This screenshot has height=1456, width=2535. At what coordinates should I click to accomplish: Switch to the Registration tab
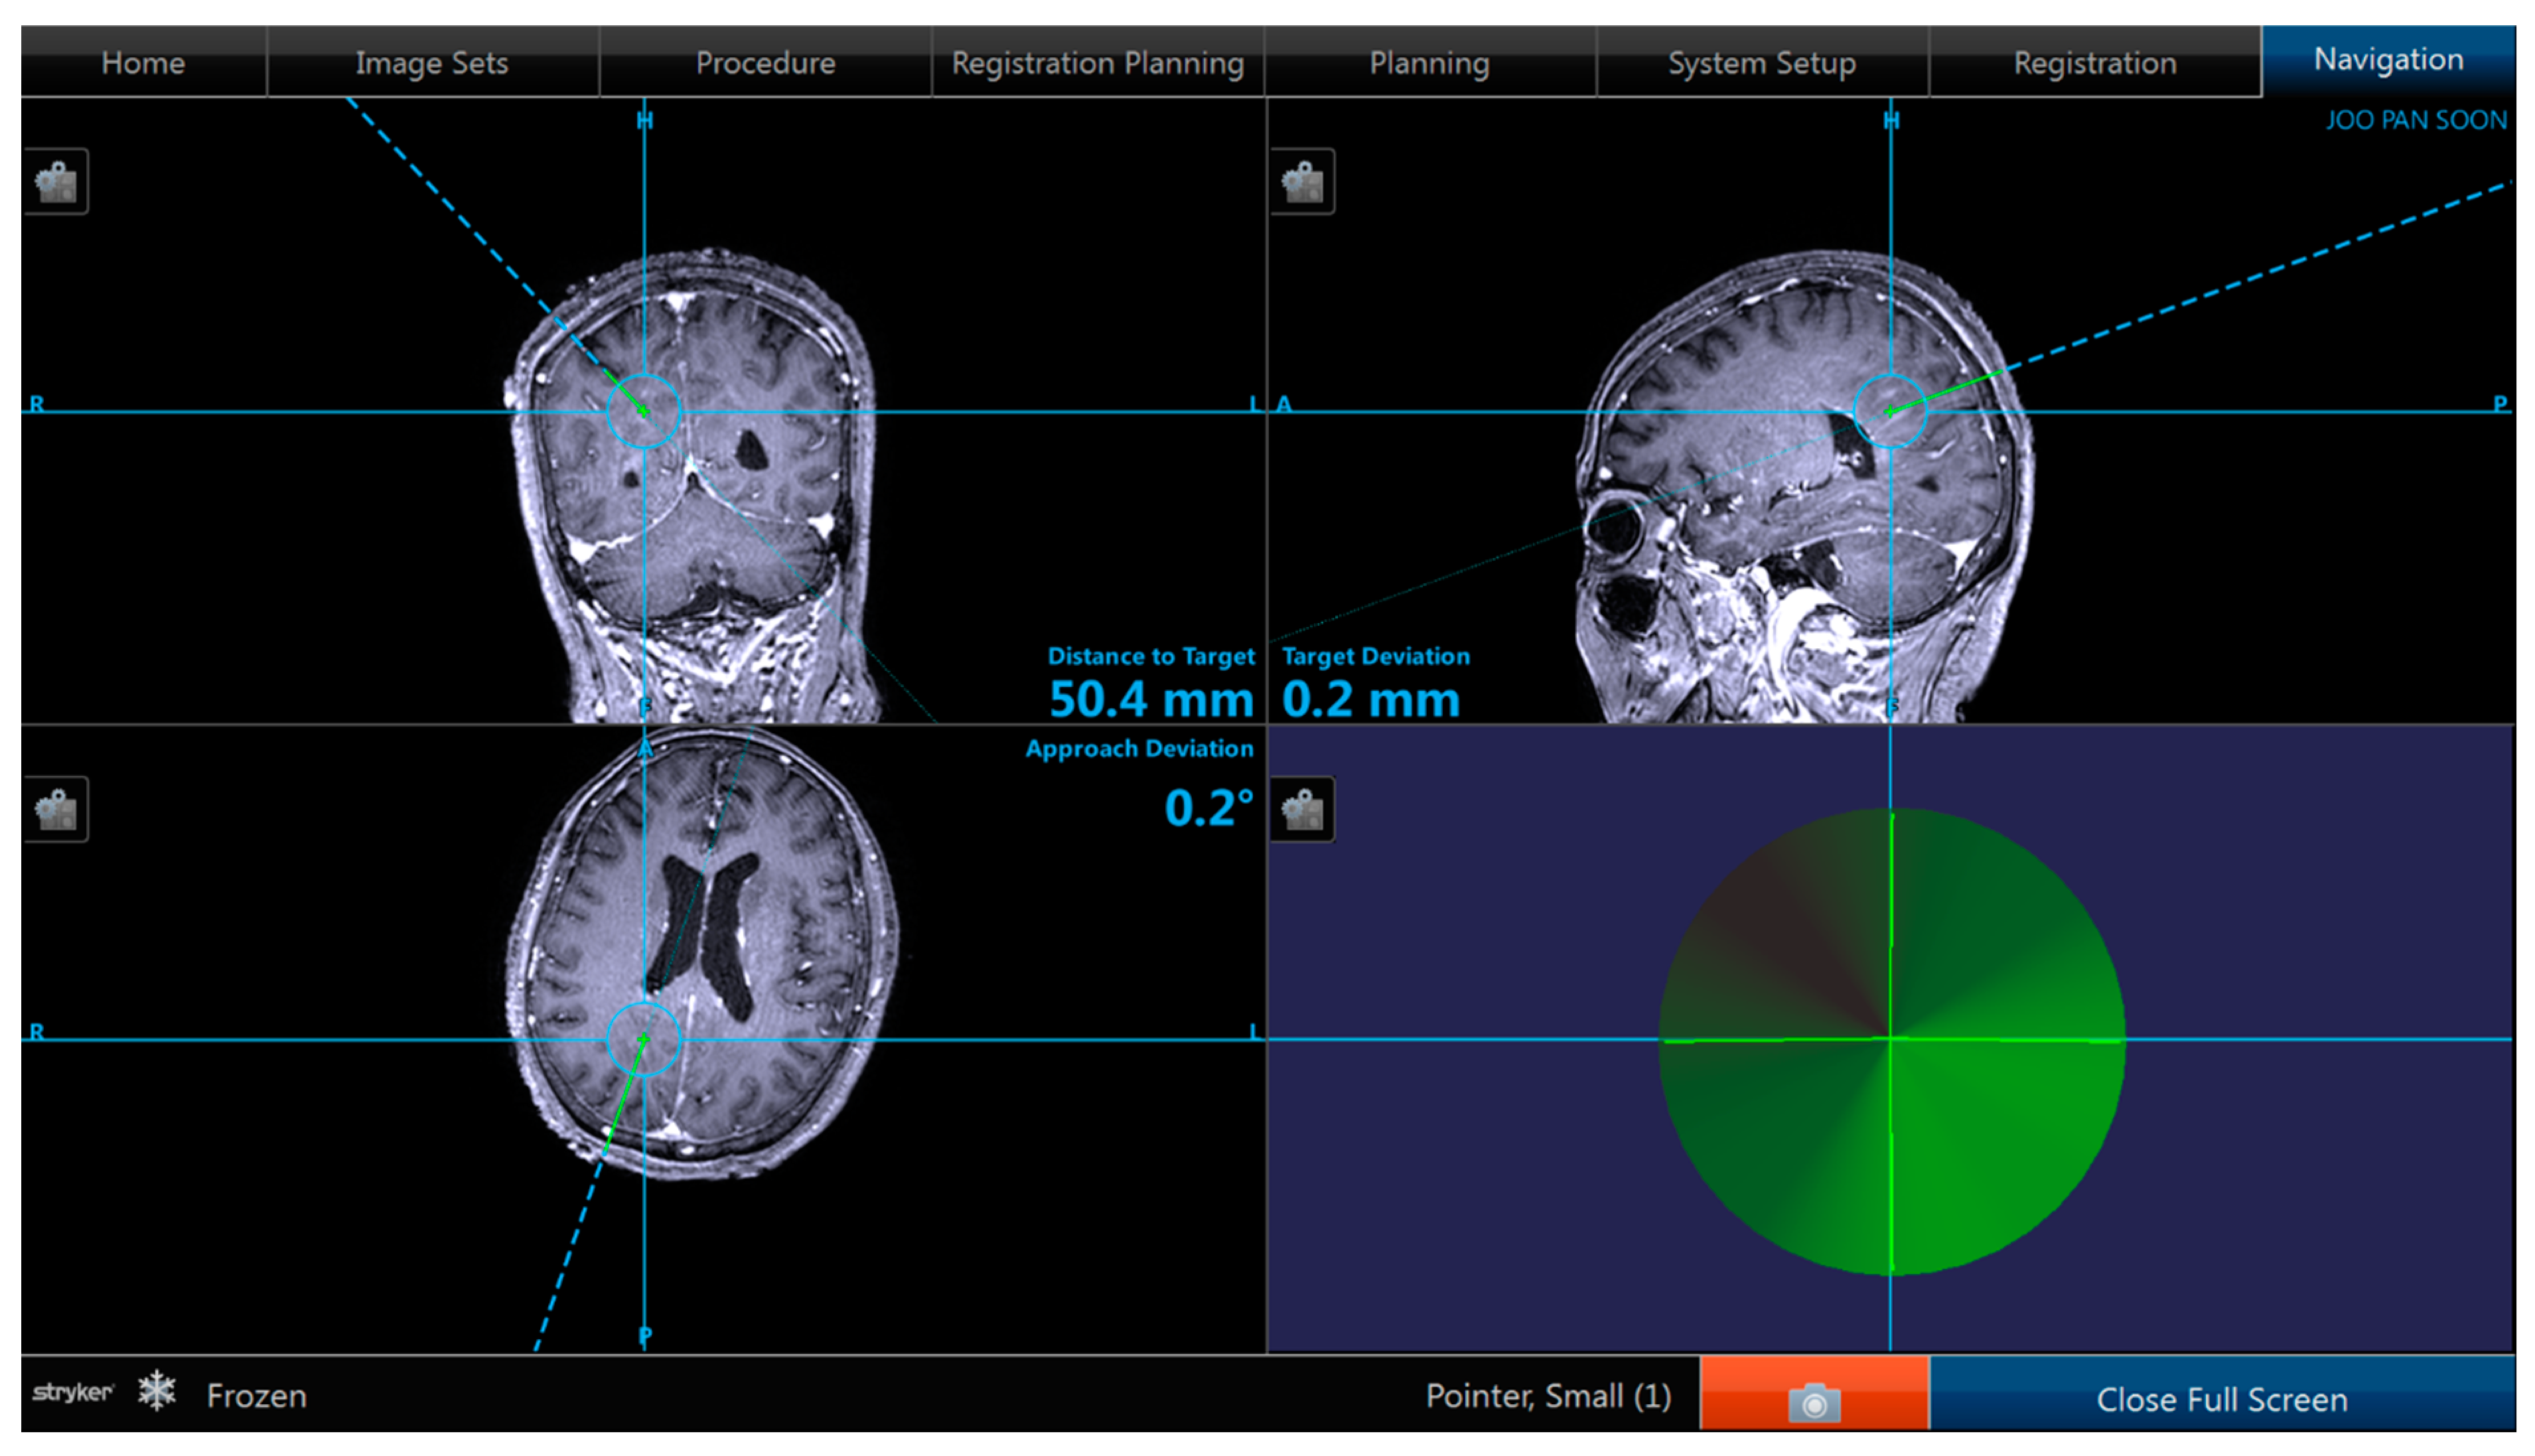tap(2094, 63)
